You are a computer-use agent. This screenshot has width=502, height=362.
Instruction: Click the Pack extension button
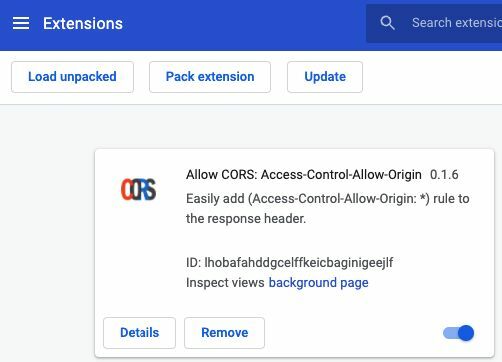pos(210,77)
